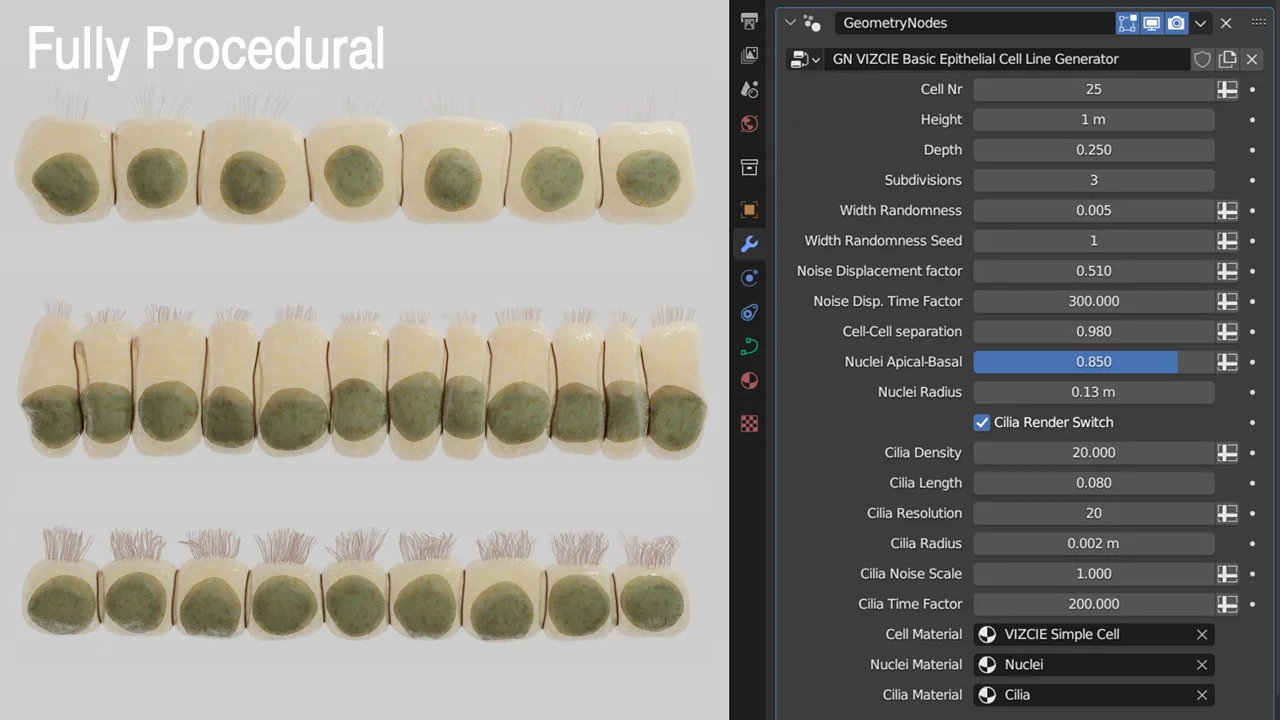Toggle Edit Mode display for the modifier

(x=1127, y=23)
